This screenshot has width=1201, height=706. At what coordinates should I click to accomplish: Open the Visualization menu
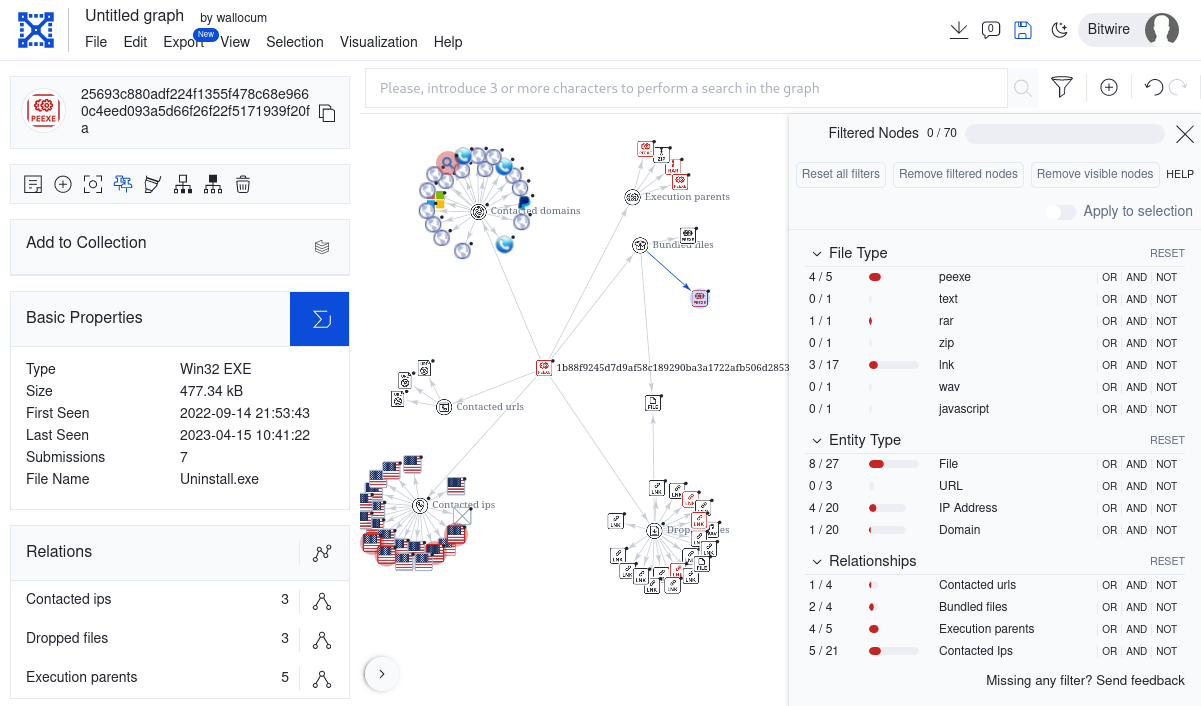coord(378,42)
